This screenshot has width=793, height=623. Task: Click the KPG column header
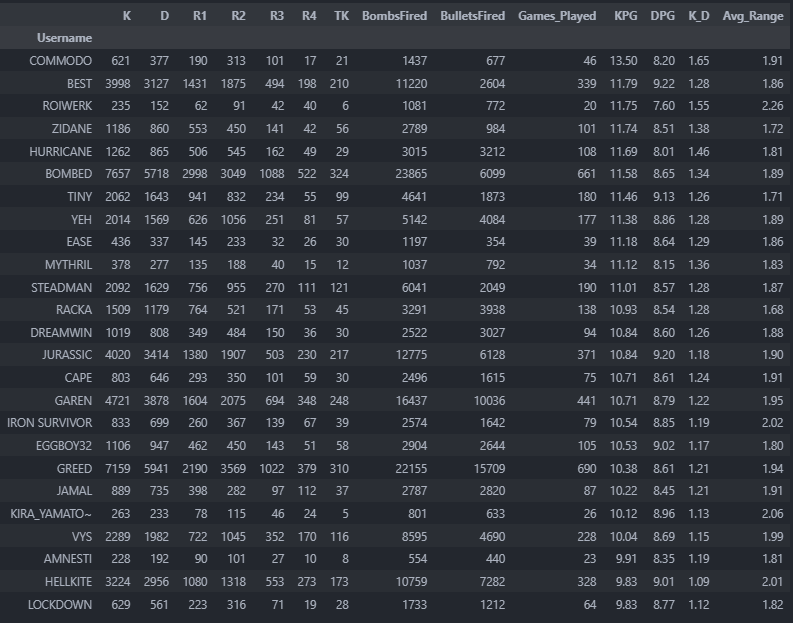624,16
